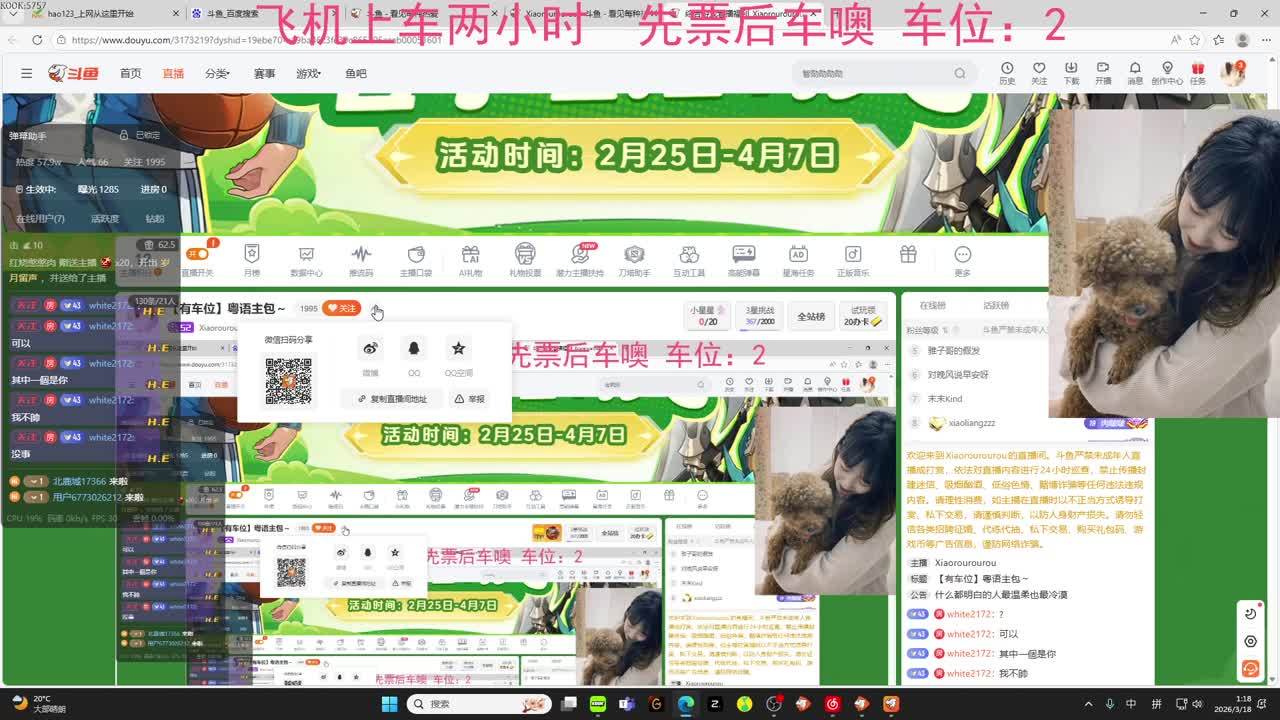Toggle the 已锁定 lock in 弹幕助手
The width and height of the screenshot is (1280, 720).
pos(140,135)
